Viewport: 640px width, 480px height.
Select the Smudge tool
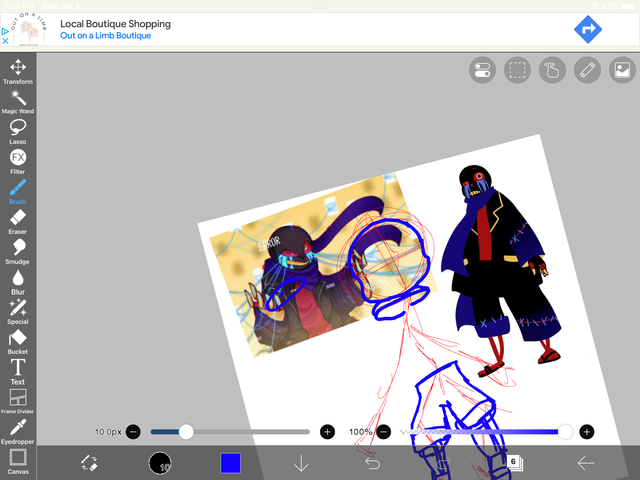18,251
